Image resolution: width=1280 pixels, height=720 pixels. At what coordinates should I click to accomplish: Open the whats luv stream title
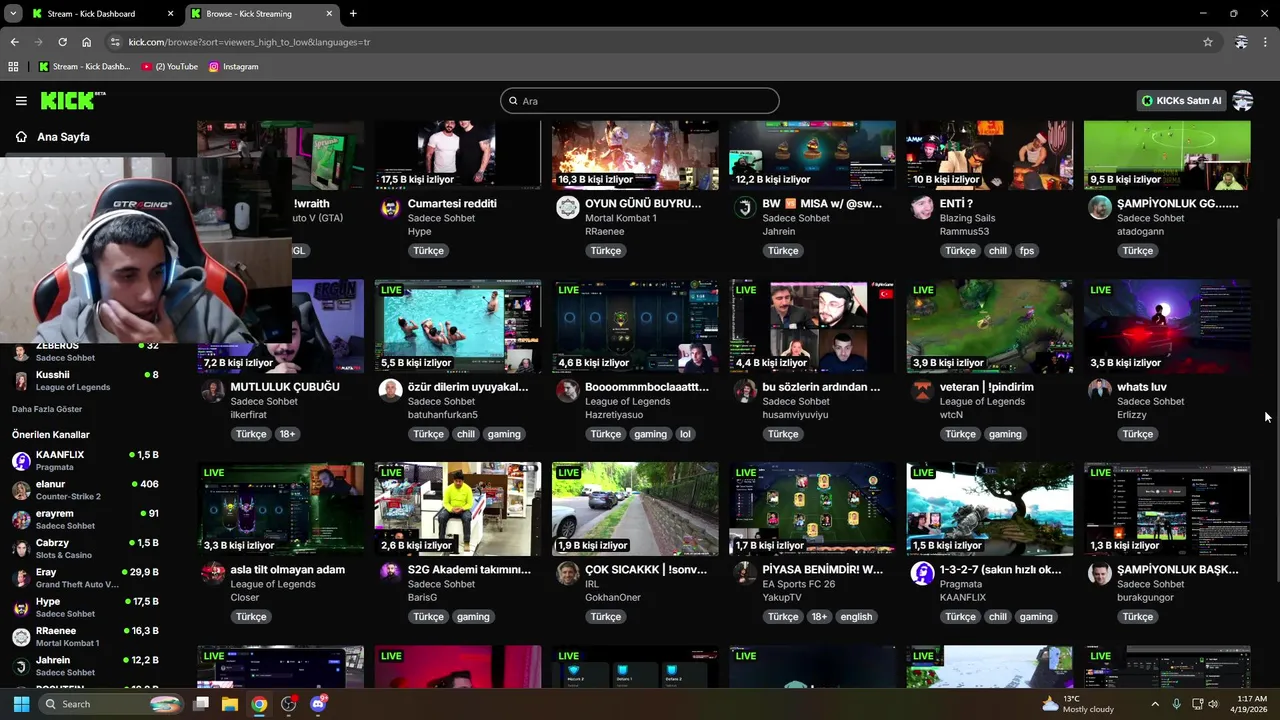[1142, 387]
